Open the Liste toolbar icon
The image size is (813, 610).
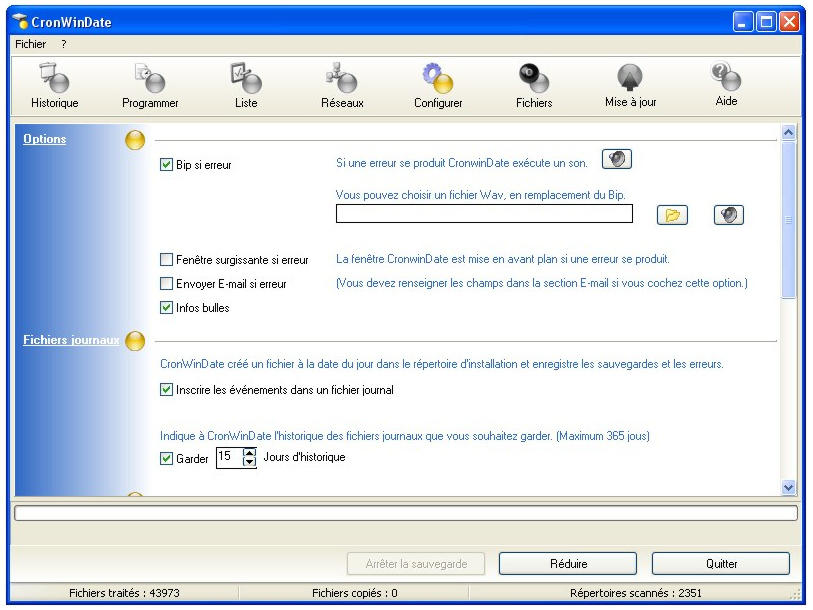(x=245, y=84)
